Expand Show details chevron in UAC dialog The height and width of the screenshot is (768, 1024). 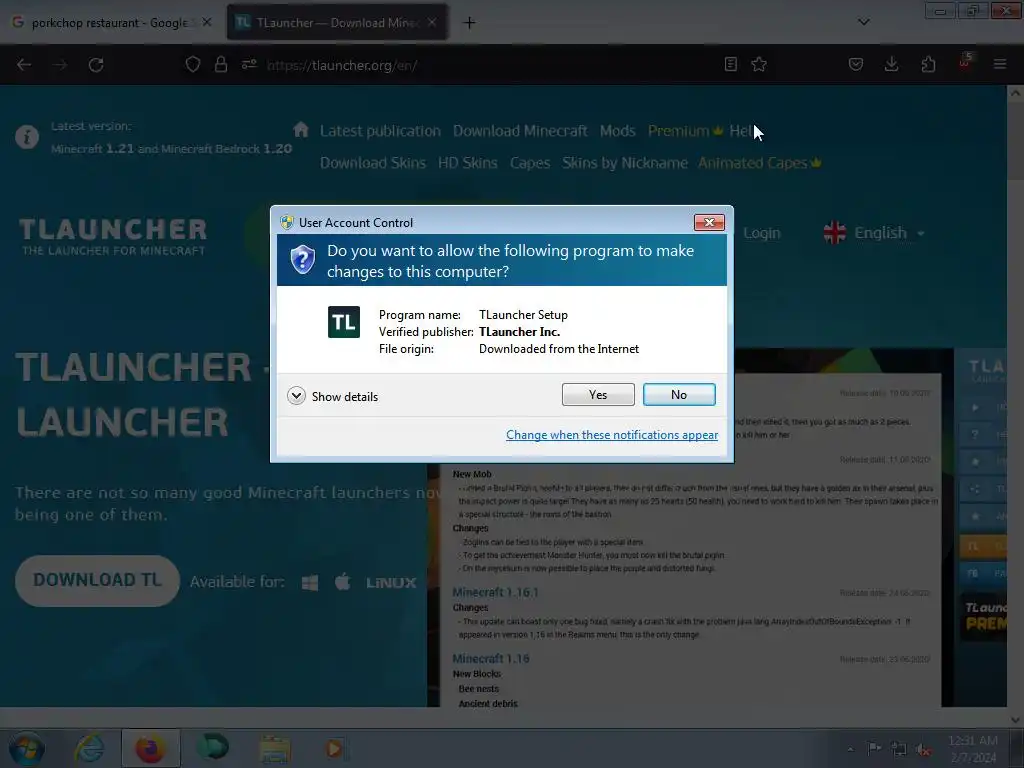296,396
